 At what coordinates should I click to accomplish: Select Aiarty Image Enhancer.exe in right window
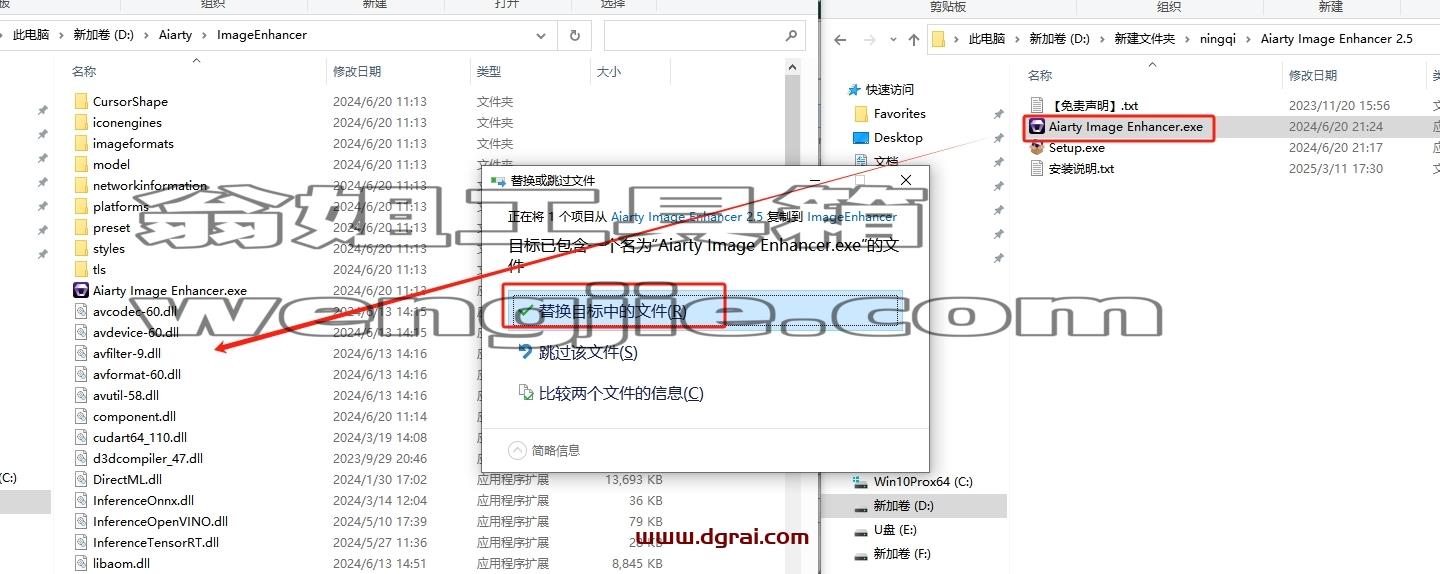1125,127
